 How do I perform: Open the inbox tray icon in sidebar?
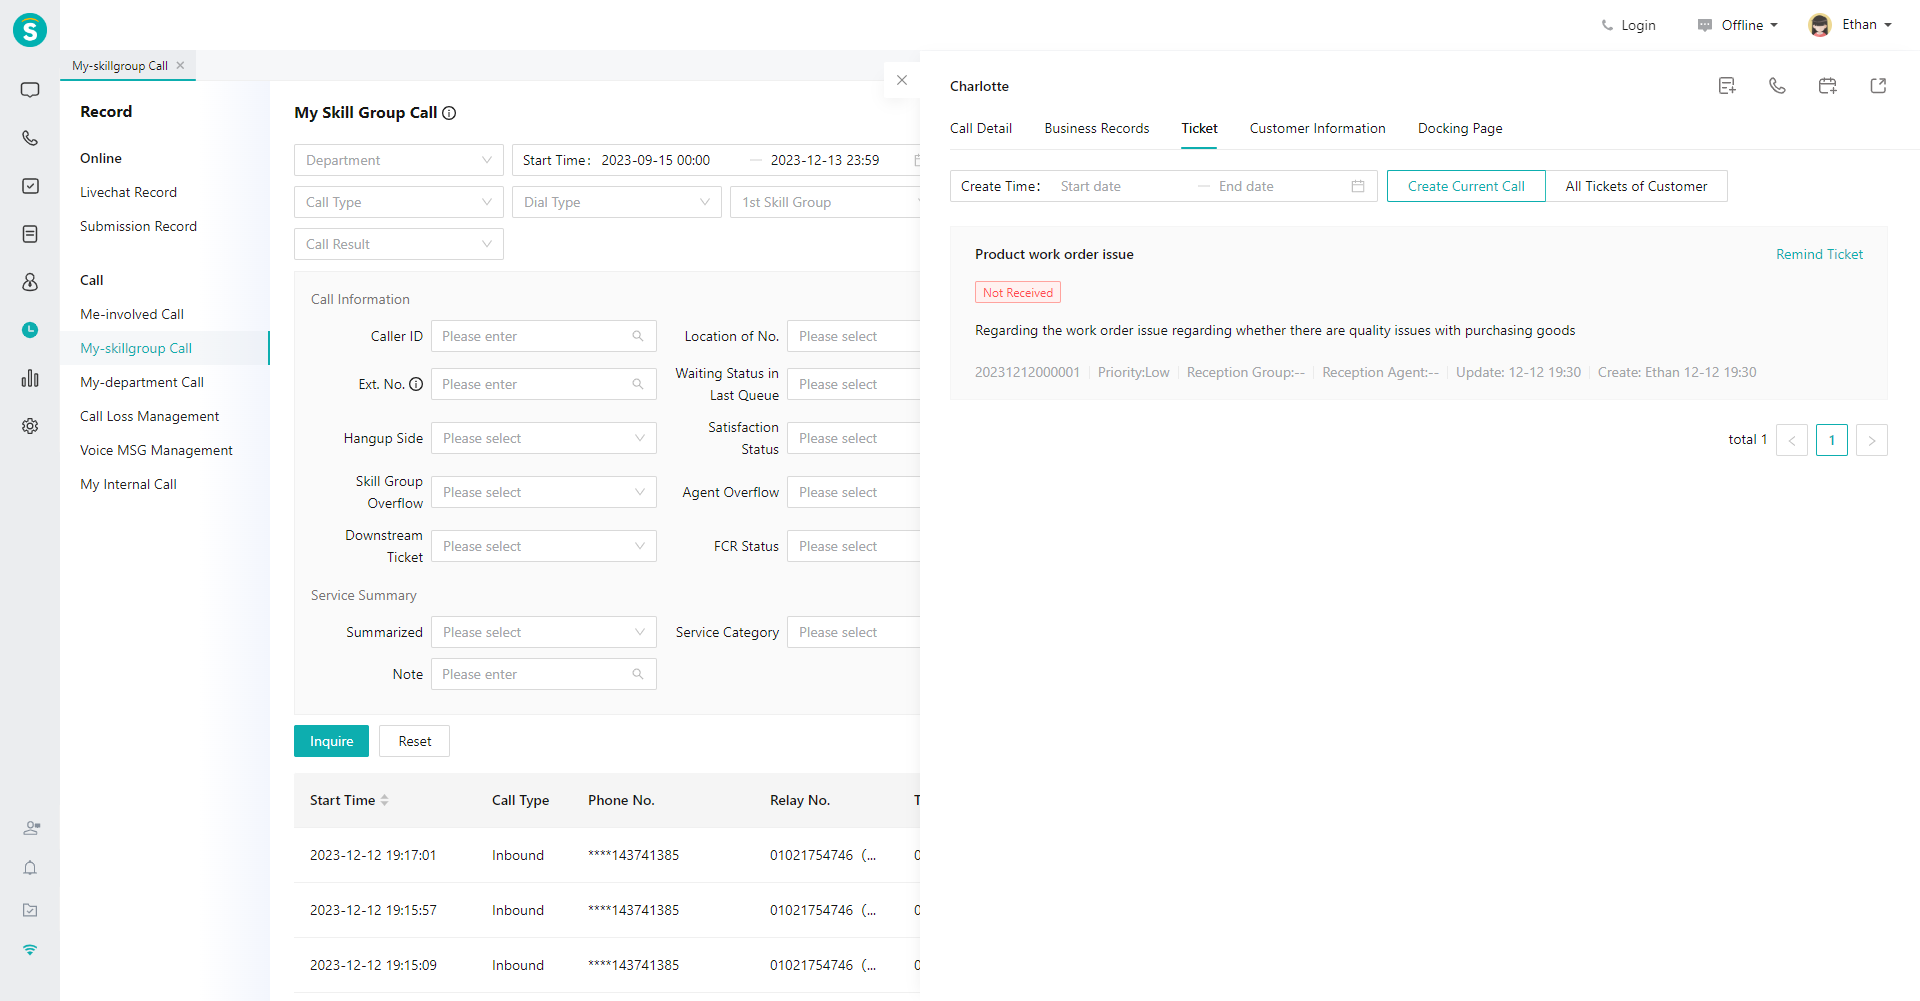click(x=30, y=910)
